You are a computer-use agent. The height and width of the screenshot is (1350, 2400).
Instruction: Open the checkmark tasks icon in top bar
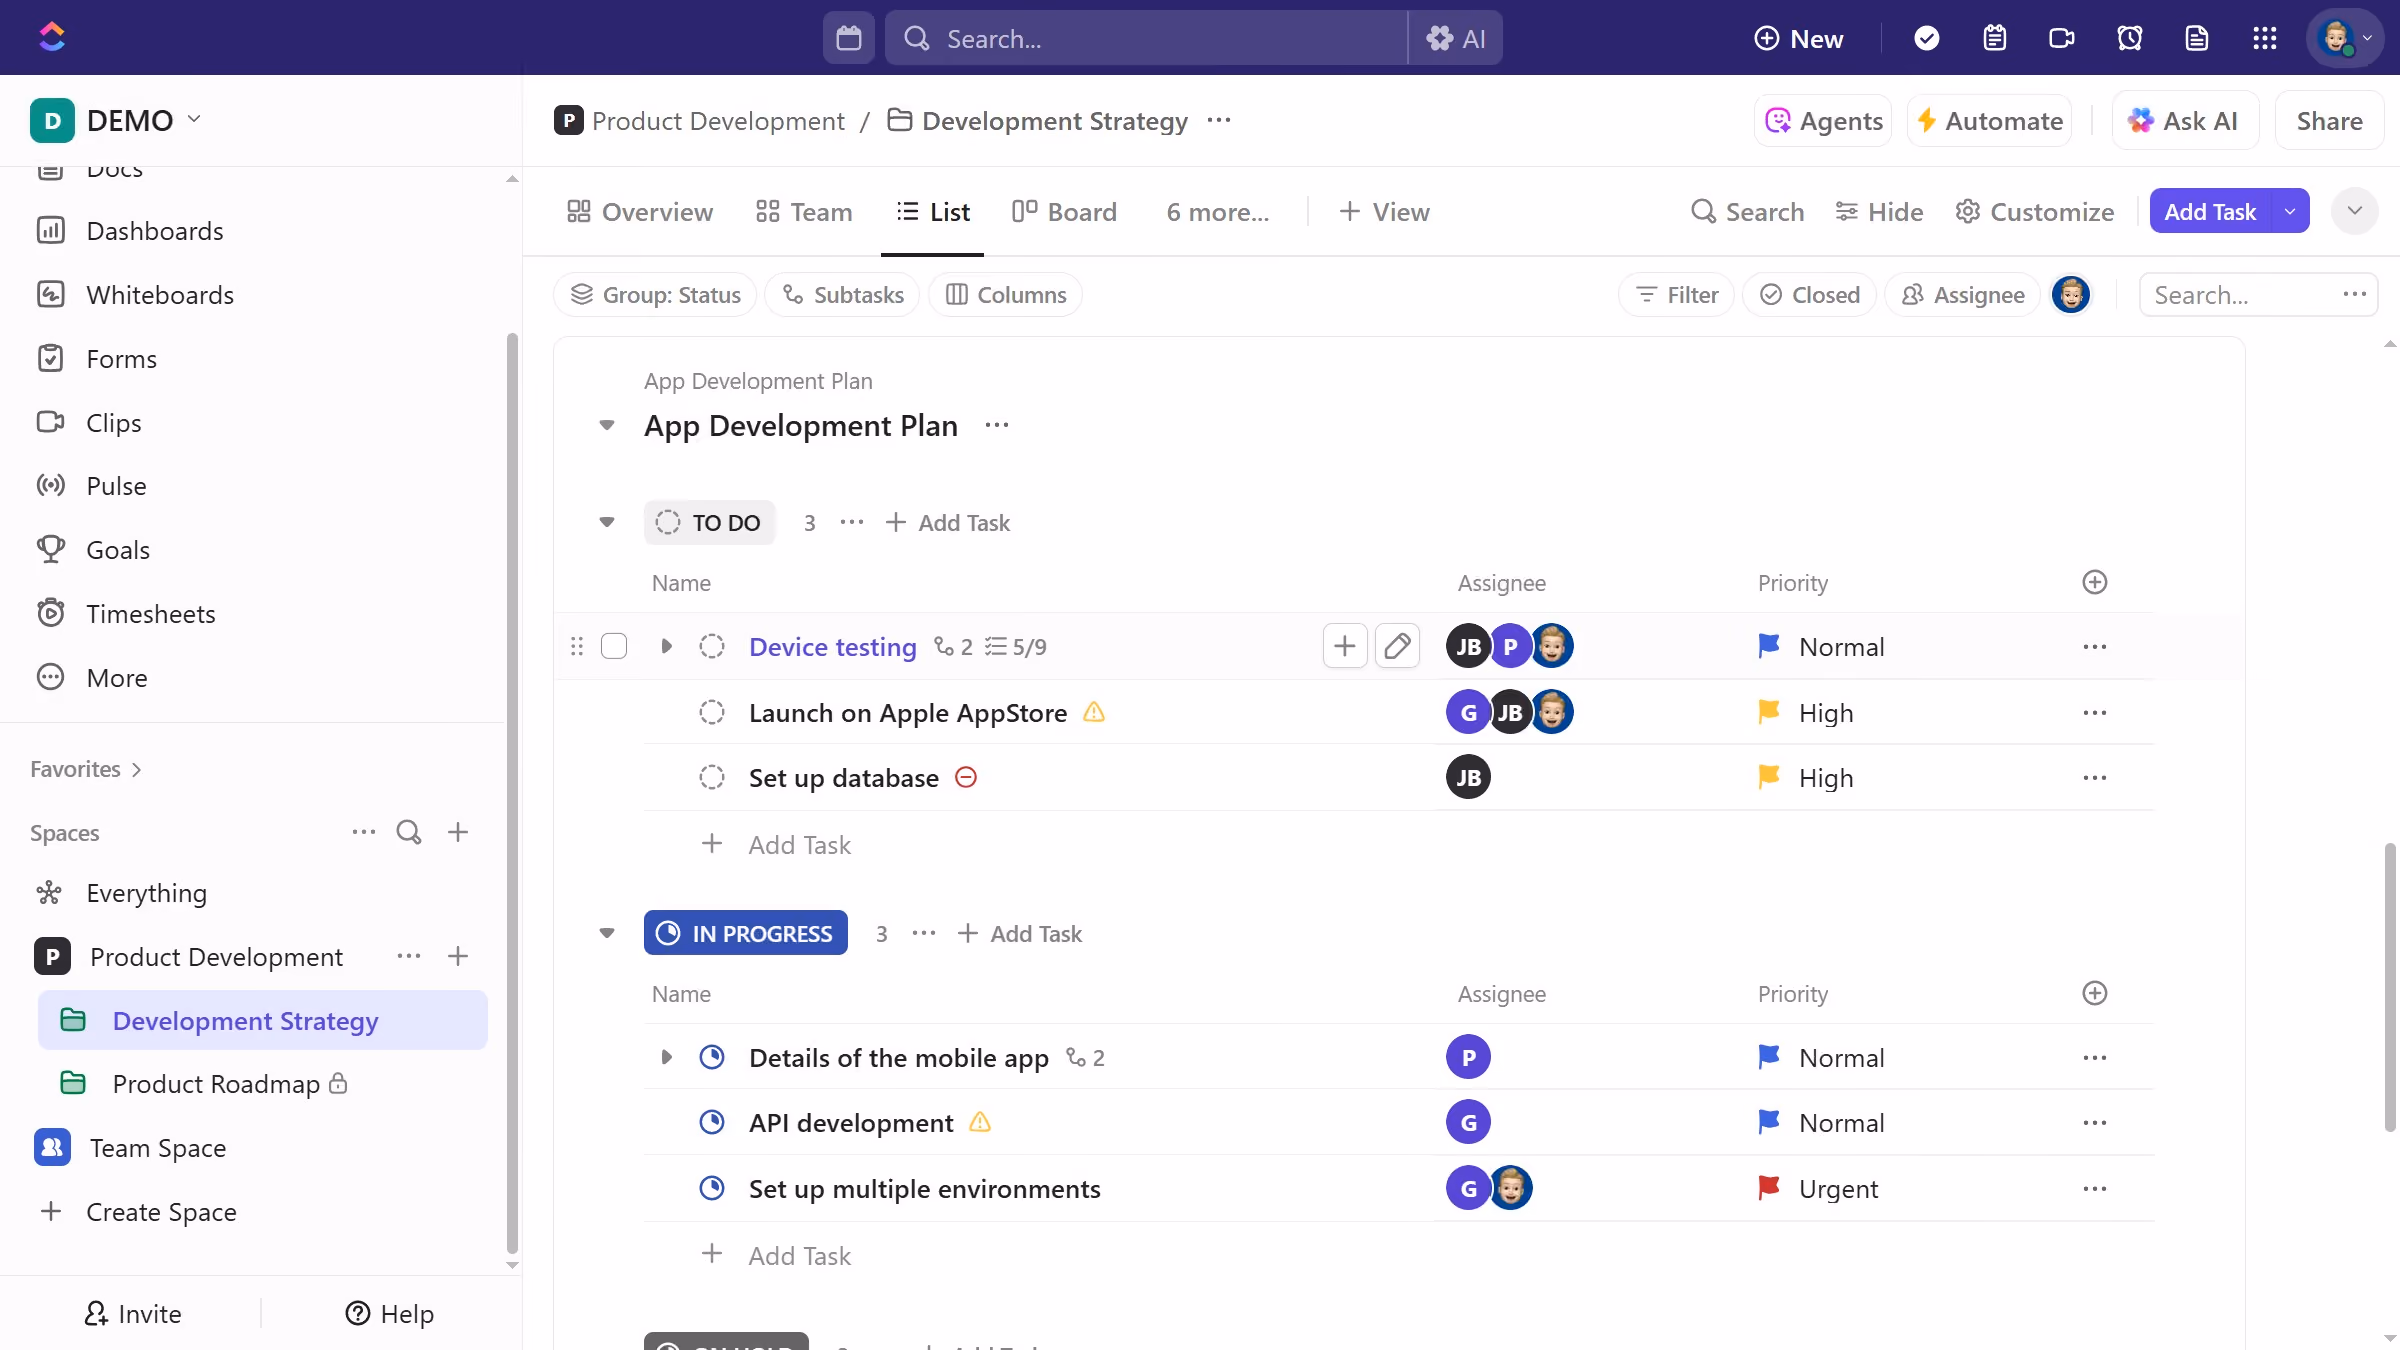(x=1926, y=38)
